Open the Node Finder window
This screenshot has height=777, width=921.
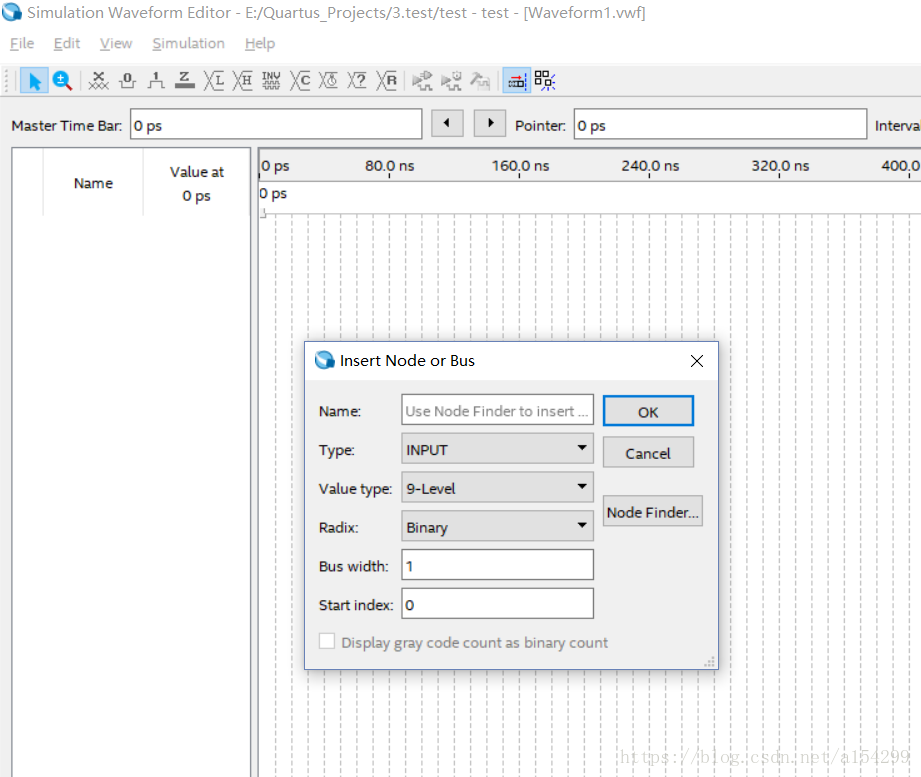pos(653,512)
